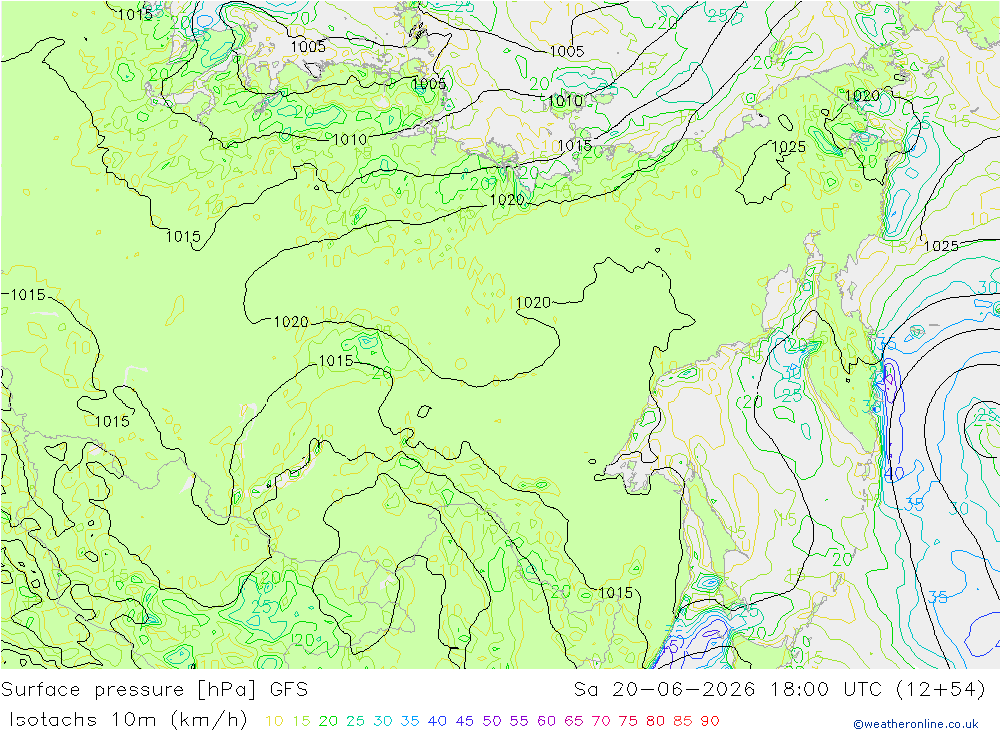
Task: Select the magenta '60' value in isotach legend
Action: pyautogui.click(x=547, y=721)
